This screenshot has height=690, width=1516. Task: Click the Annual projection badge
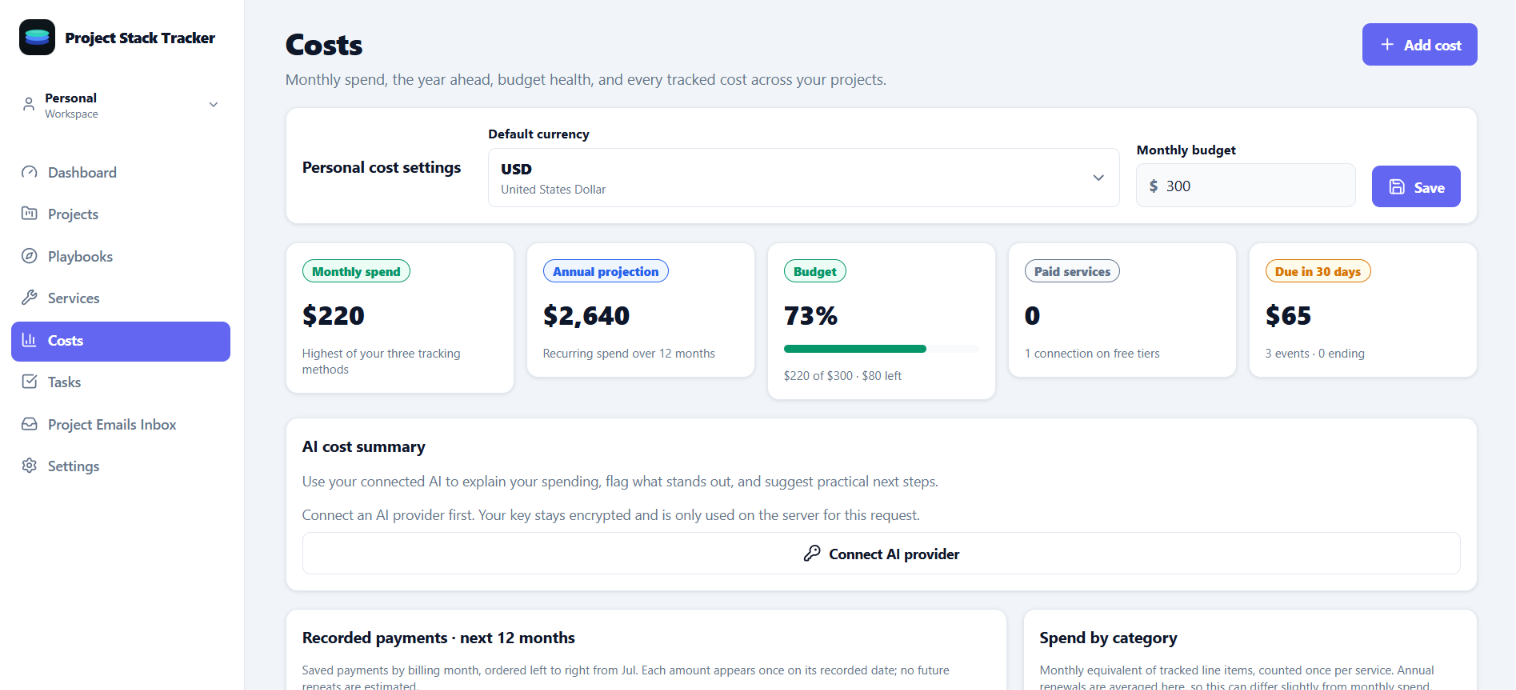pyautogui.click(x=605, y=271)
